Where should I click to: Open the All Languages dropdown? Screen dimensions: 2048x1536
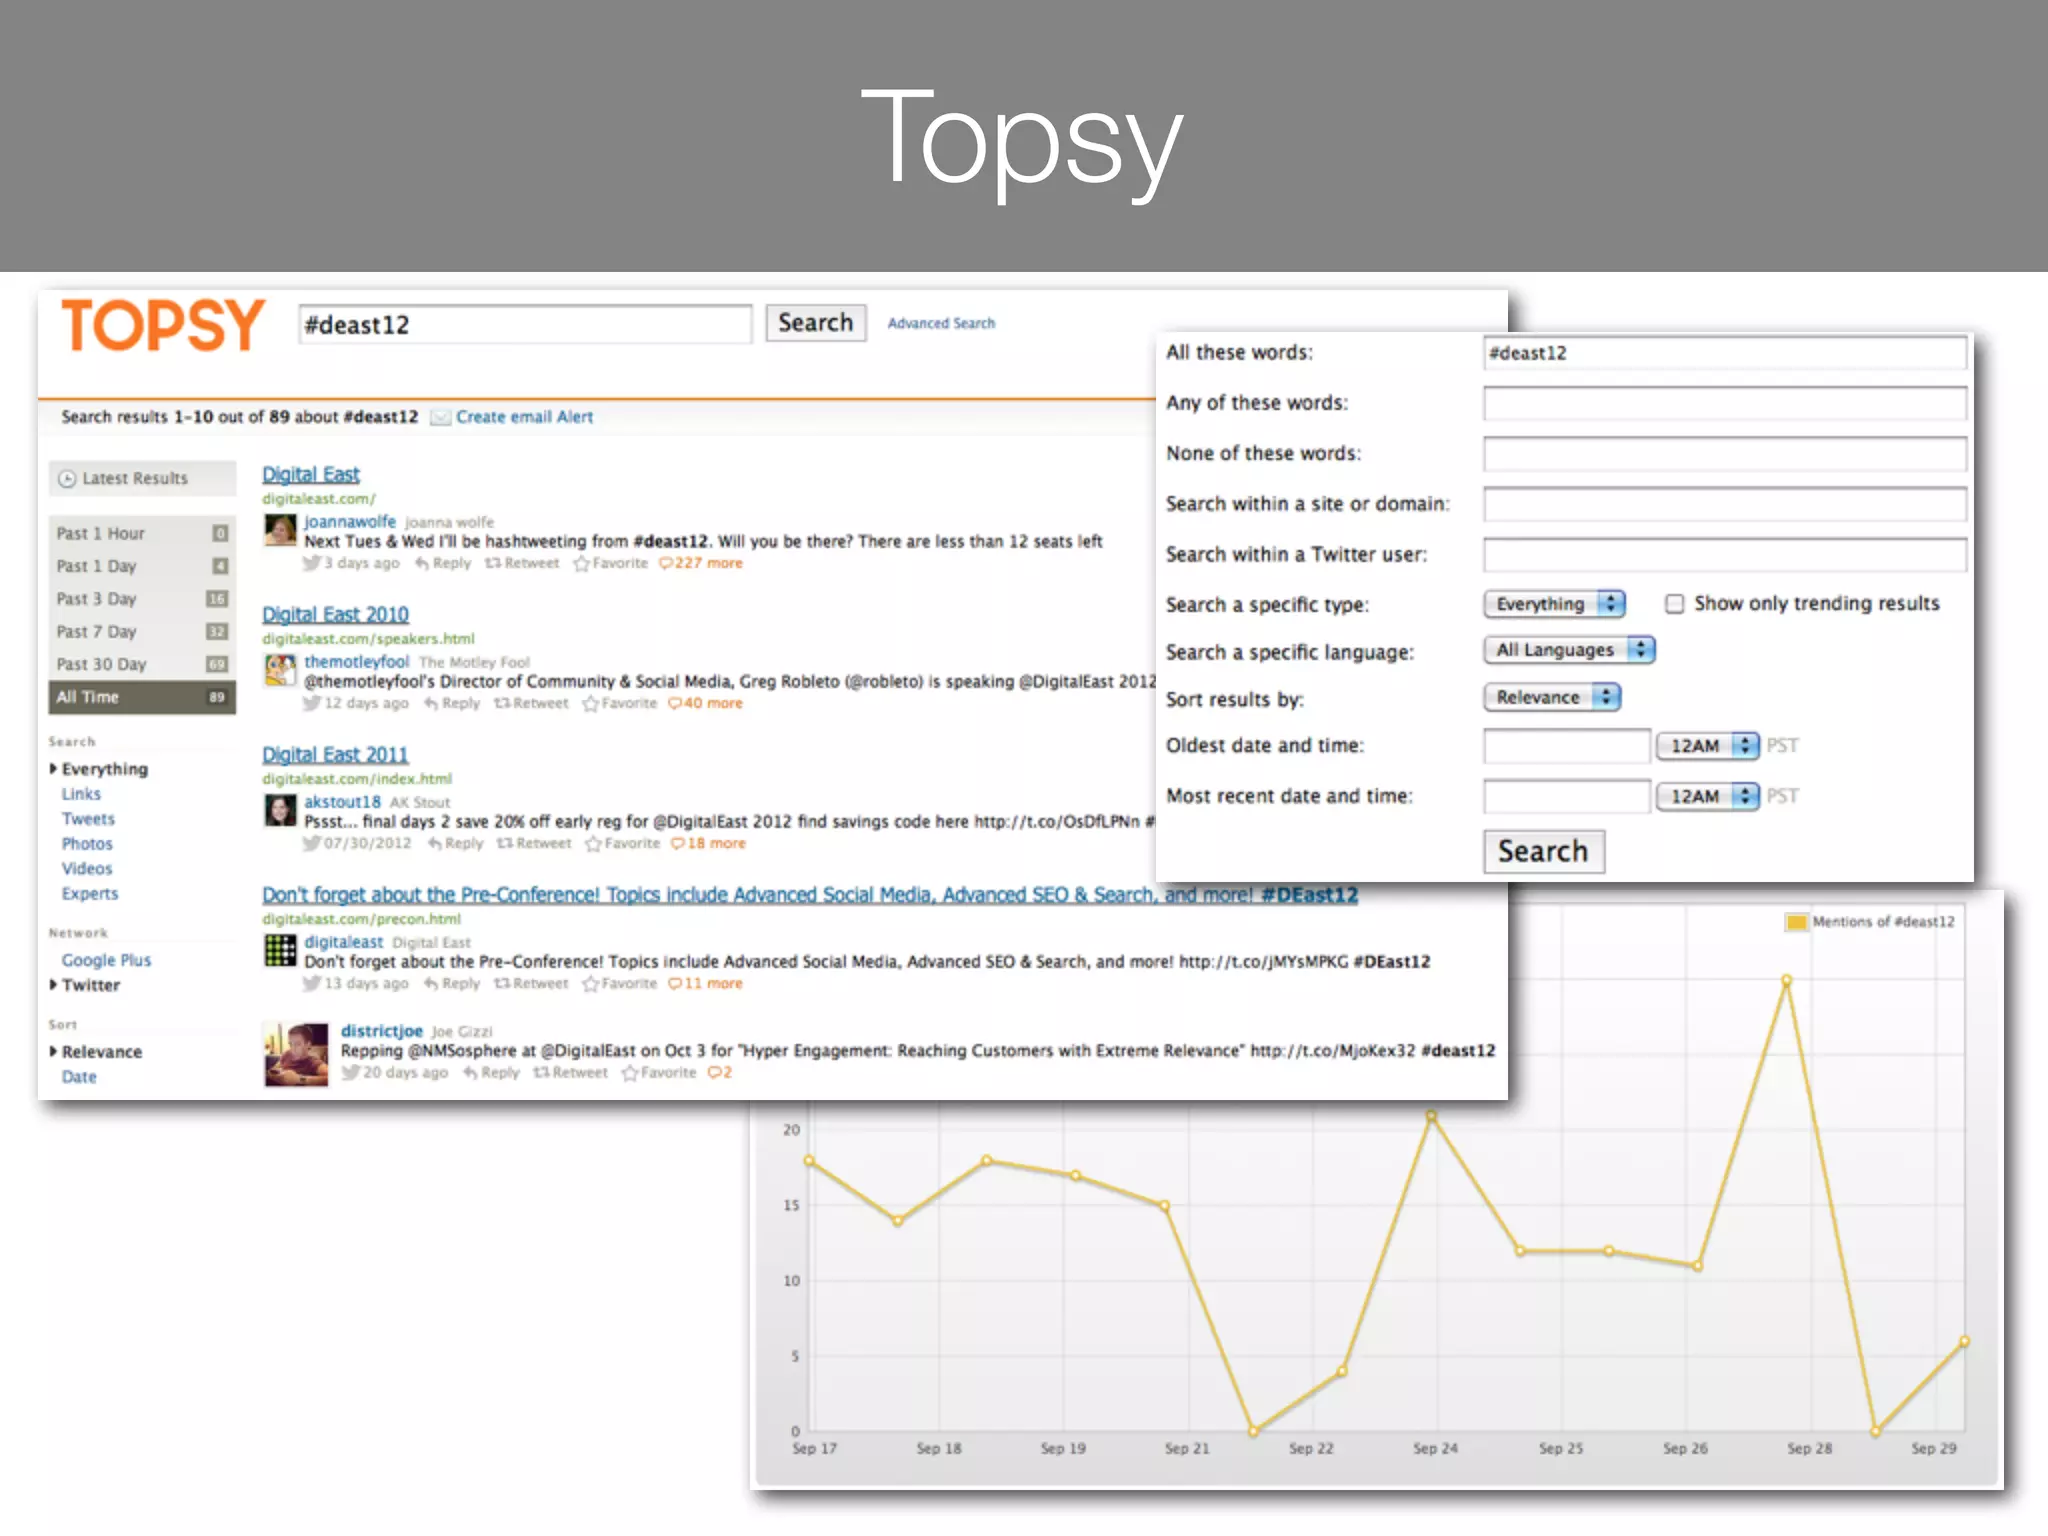point(1569,650)
